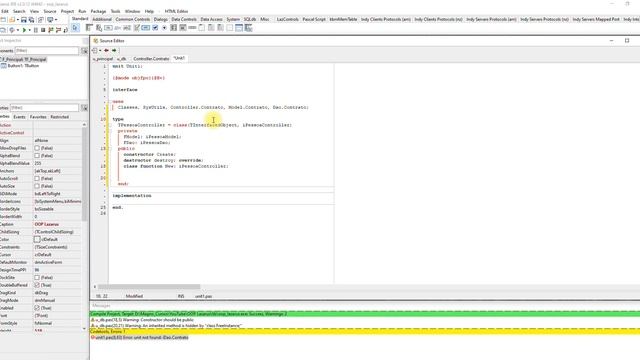Open the Favorites tab in Object Inspector
The height and width of the screenshot is (360, 640).
click(x=38, y=117)
